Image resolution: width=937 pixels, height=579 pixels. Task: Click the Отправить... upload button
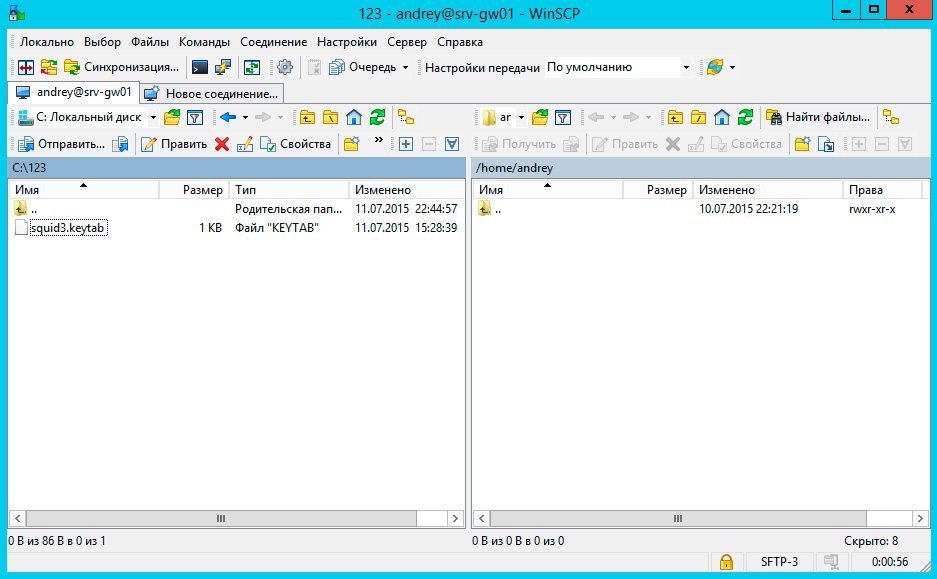[x=62, y=144]
